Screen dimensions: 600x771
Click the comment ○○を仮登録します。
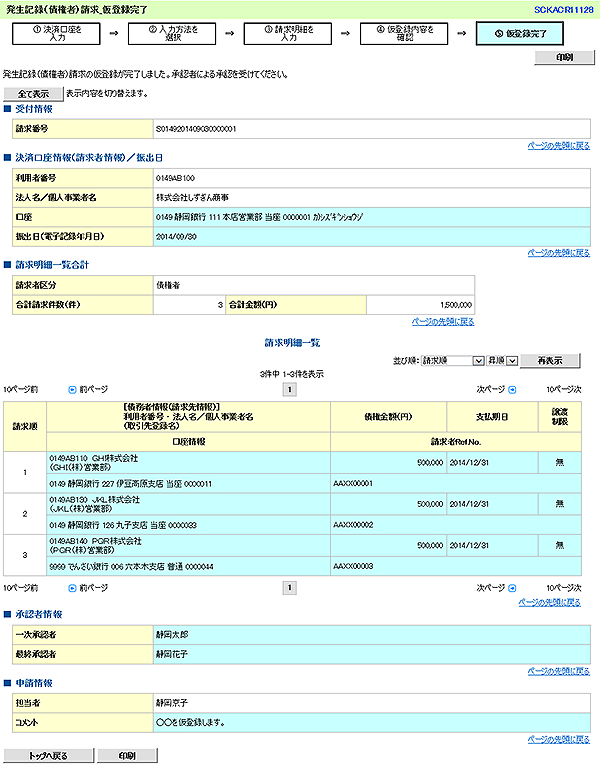pyautogui.click(x=191, y=722)
